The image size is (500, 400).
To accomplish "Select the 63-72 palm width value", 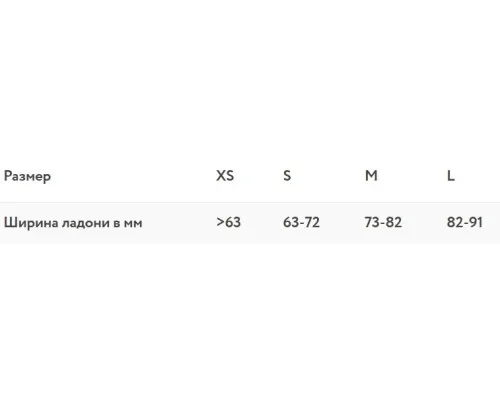I will (x=301, y=222).
